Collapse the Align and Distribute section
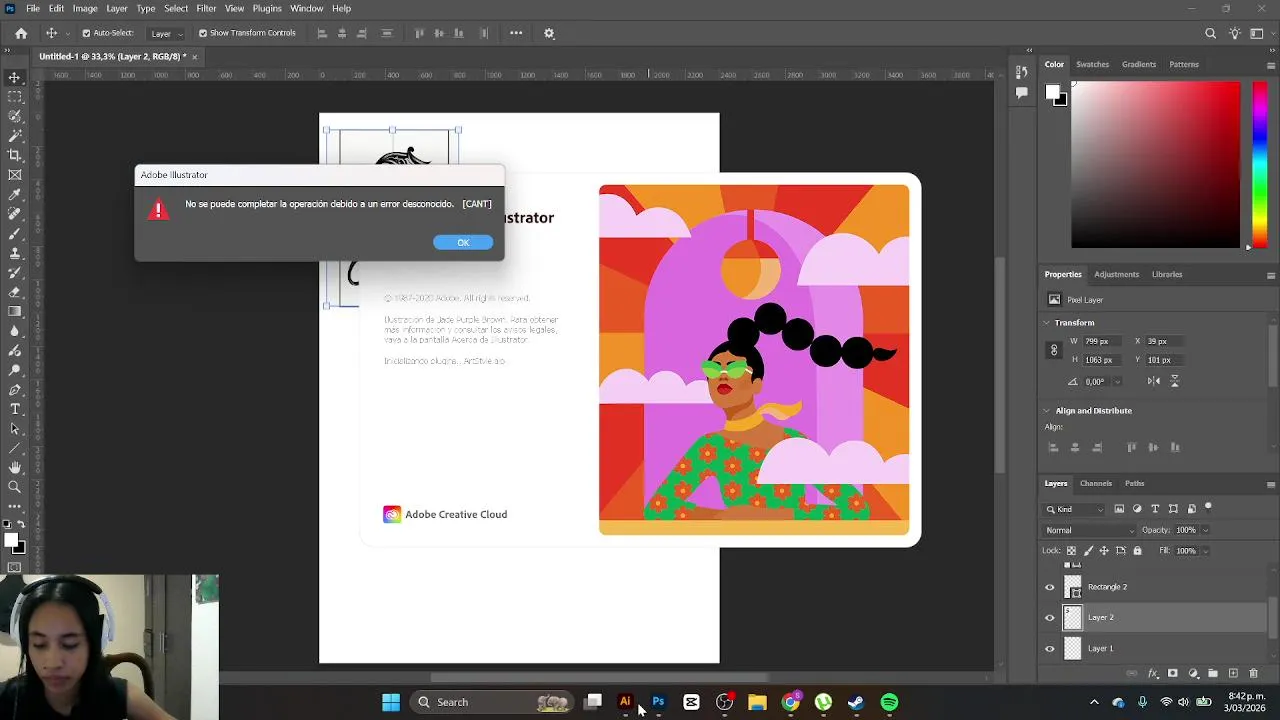The width and height of the screenshot is (1280, 720). click(1047, 411)
